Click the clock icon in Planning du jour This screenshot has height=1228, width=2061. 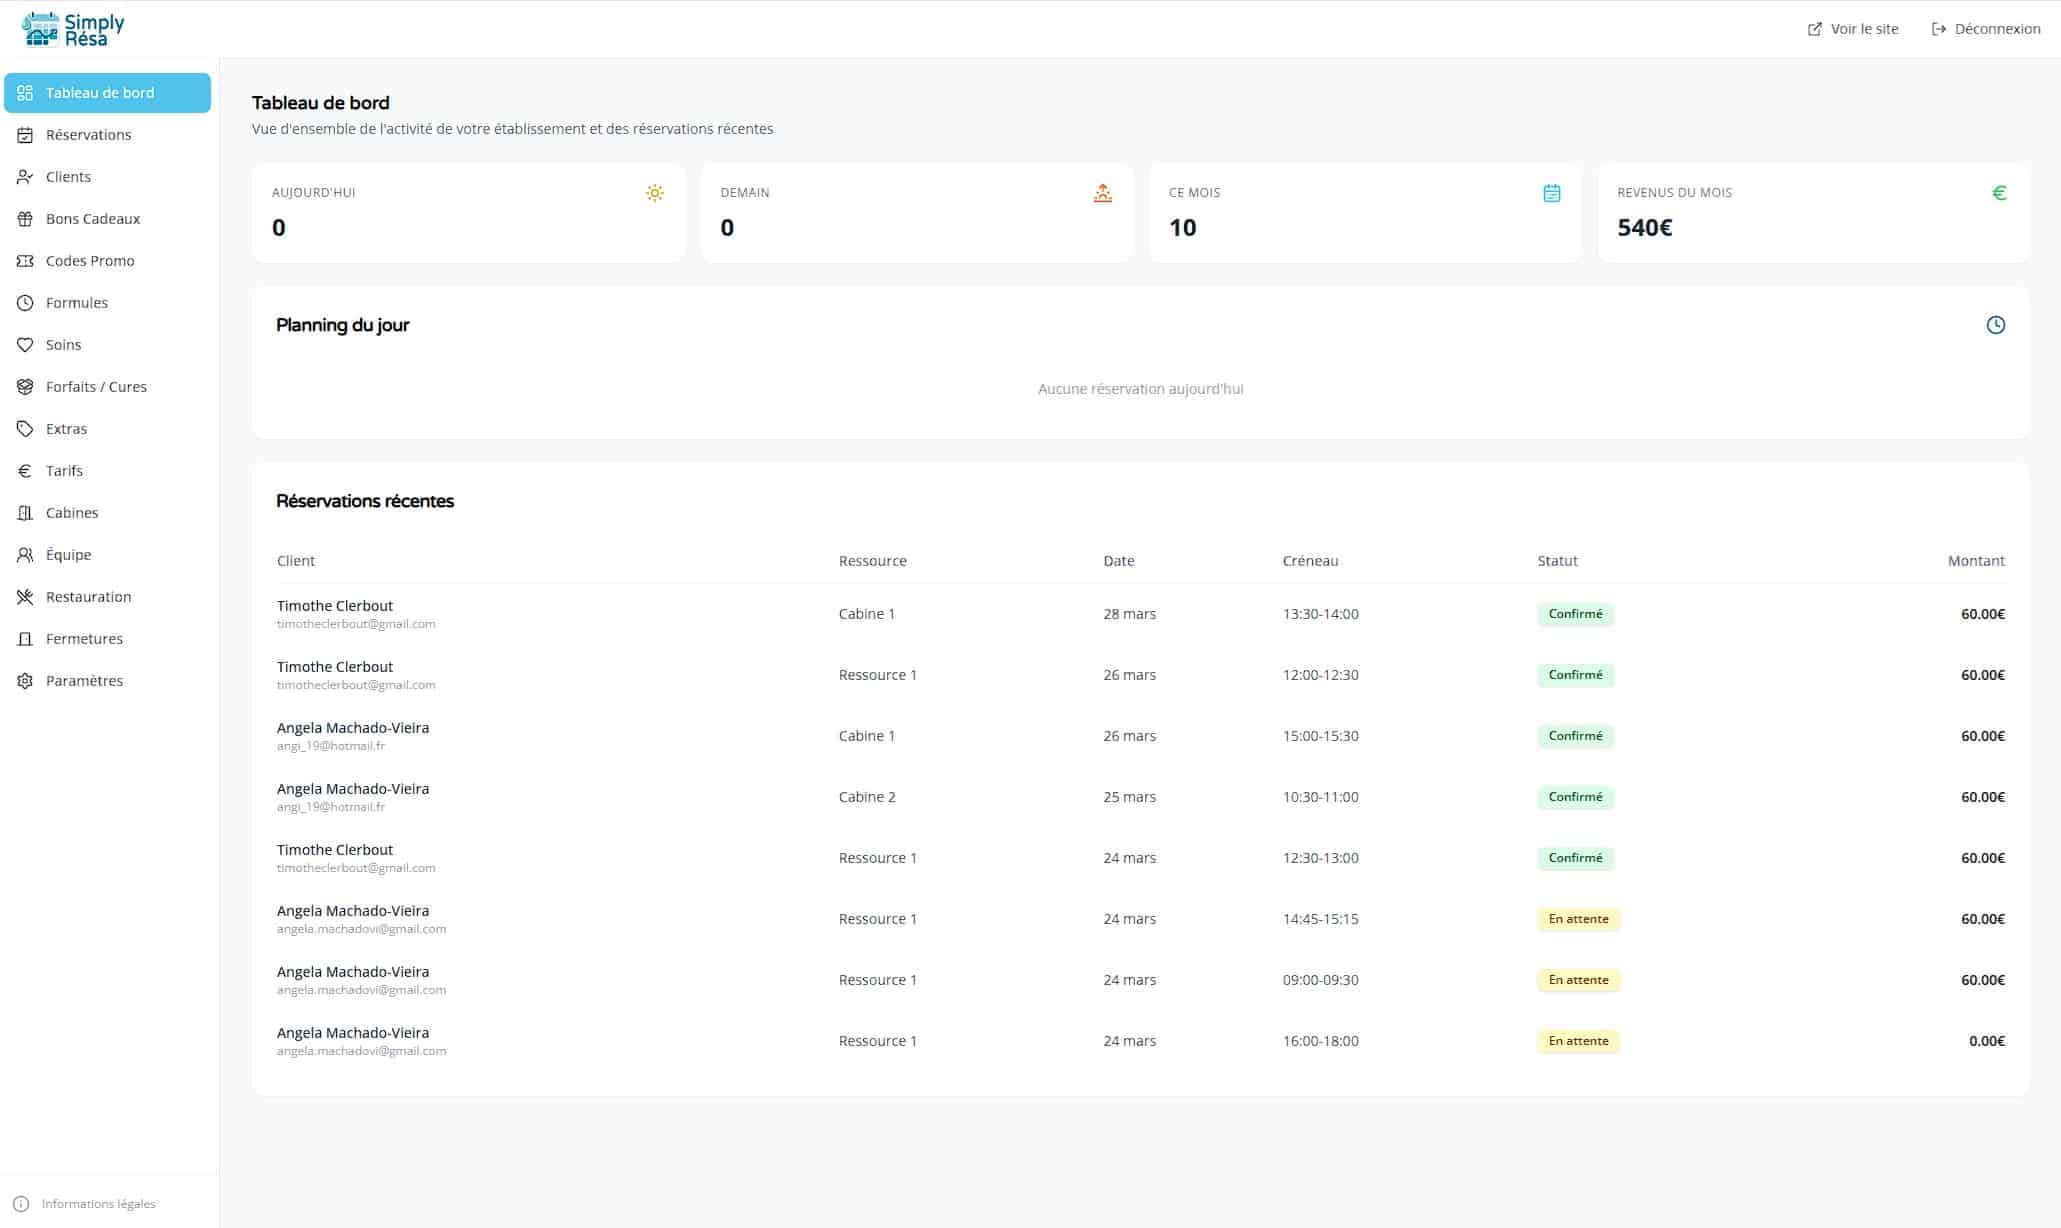coord(1995,325)
